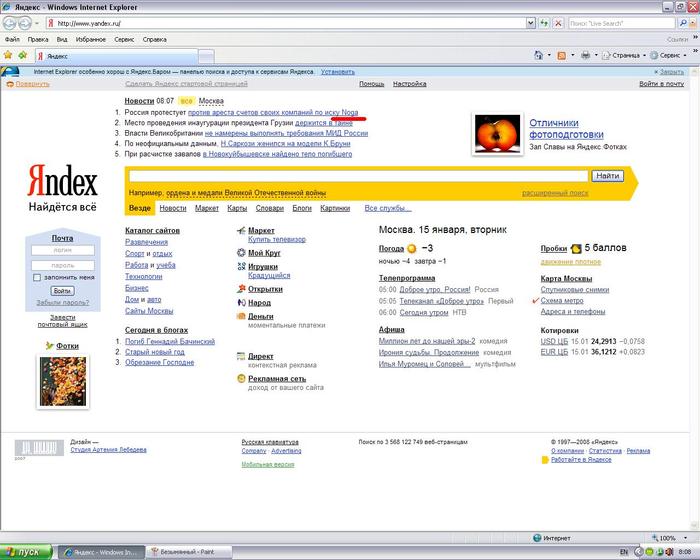Click the Открытки icon
700x560 pixels.
pos(241,289)
